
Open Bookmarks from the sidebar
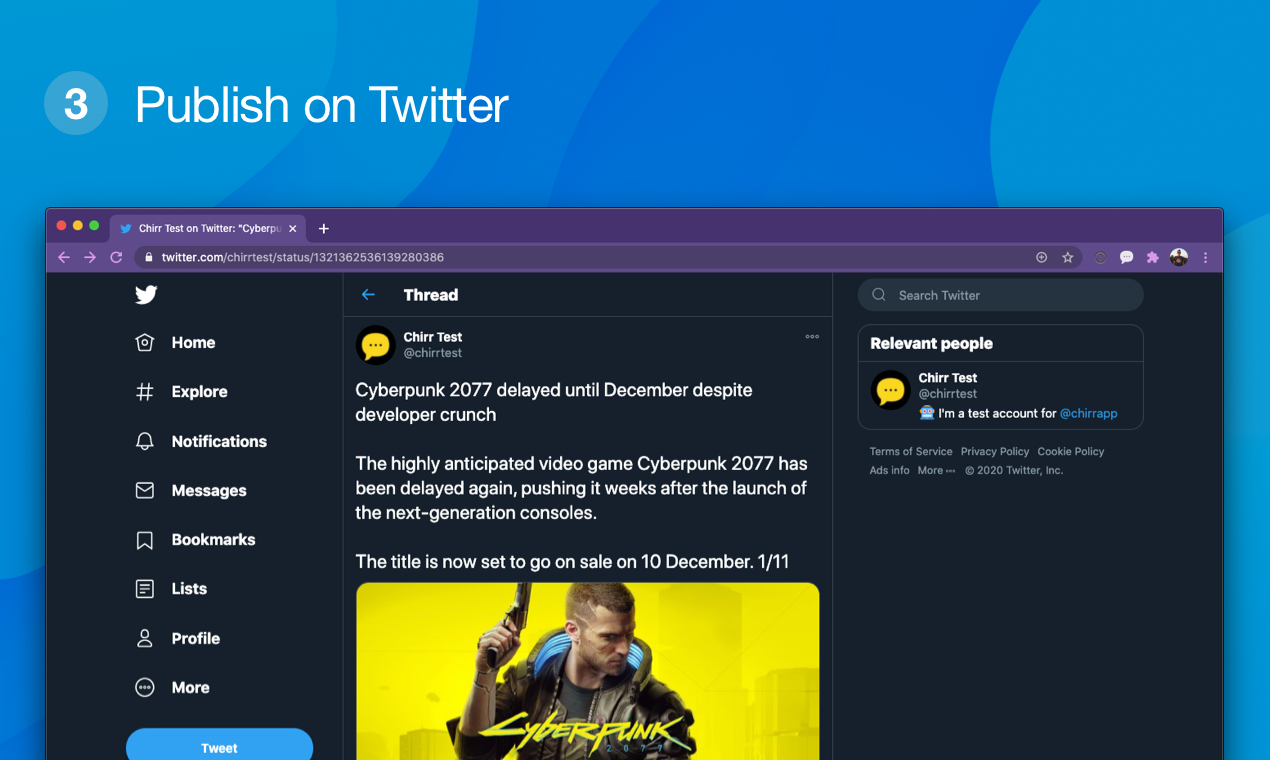coord(195,540)
